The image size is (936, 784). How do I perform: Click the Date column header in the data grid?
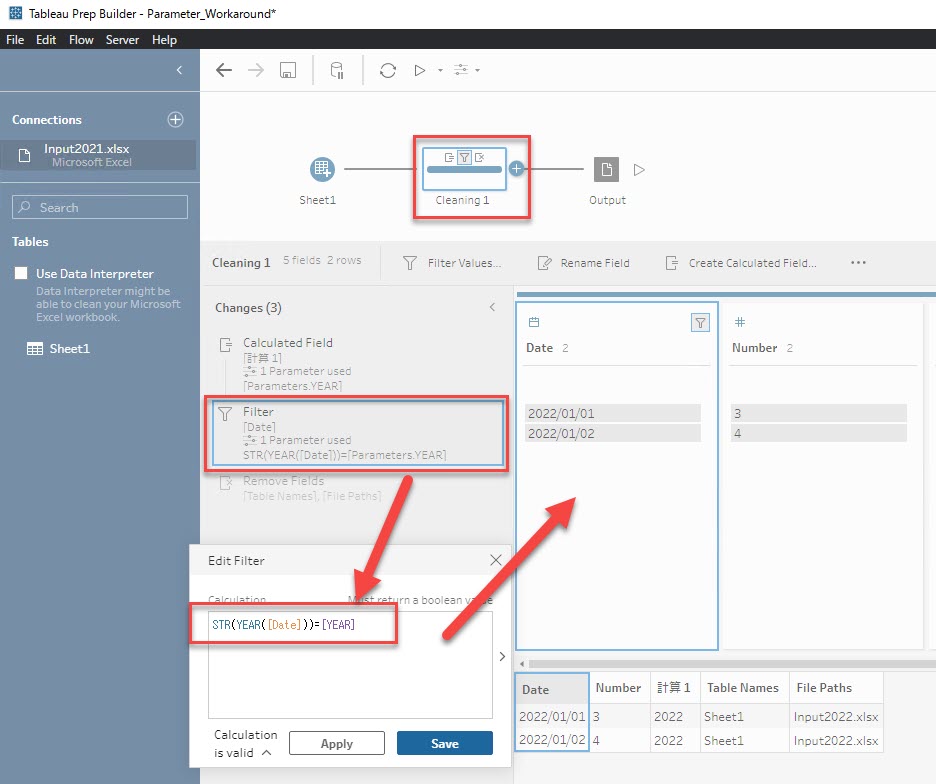click(552, 689)
